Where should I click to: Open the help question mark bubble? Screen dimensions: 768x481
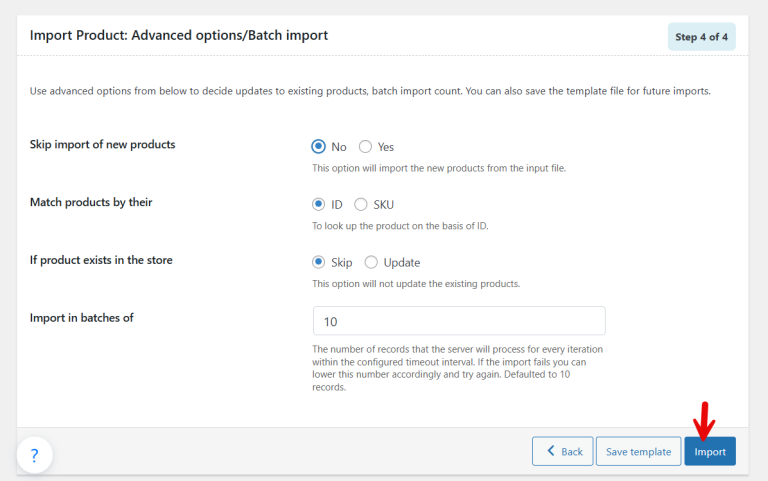(34, 455)
